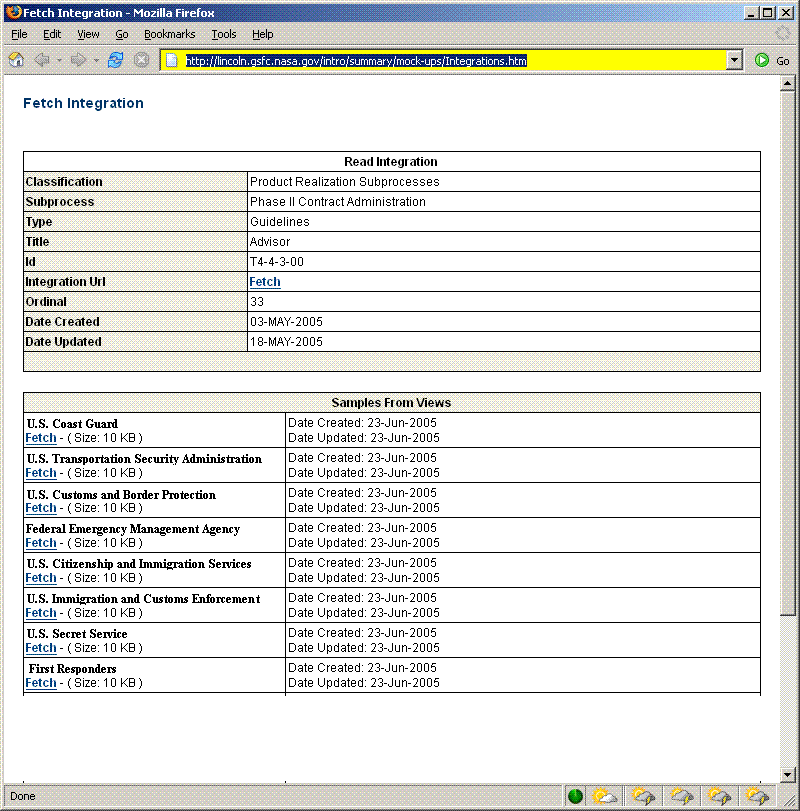The image size is (800, 811).
Task: Fetch the U.S. Secret Service sample
Action: tap(41, 648)
